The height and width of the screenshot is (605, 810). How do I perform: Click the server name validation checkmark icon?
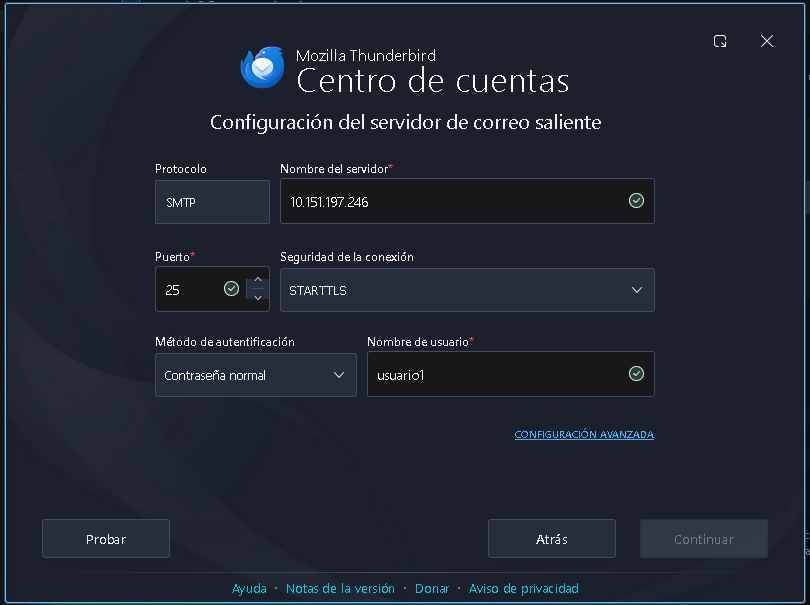636,200
